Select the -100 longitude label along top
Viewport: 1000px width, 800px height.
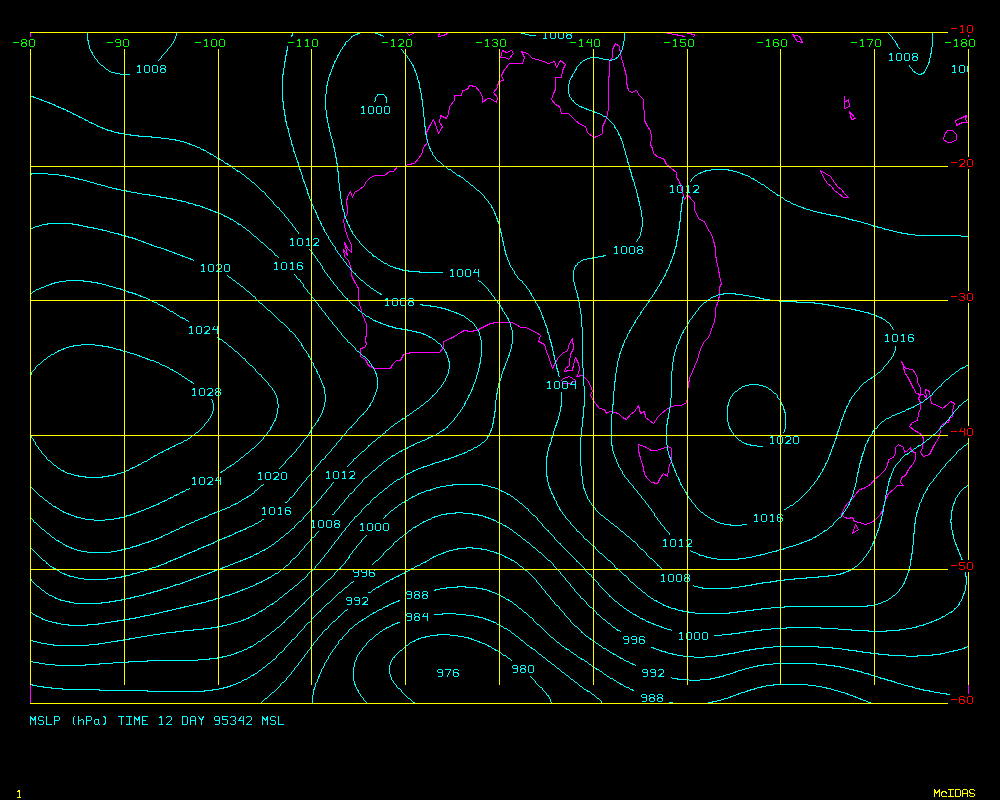(210, 43)
